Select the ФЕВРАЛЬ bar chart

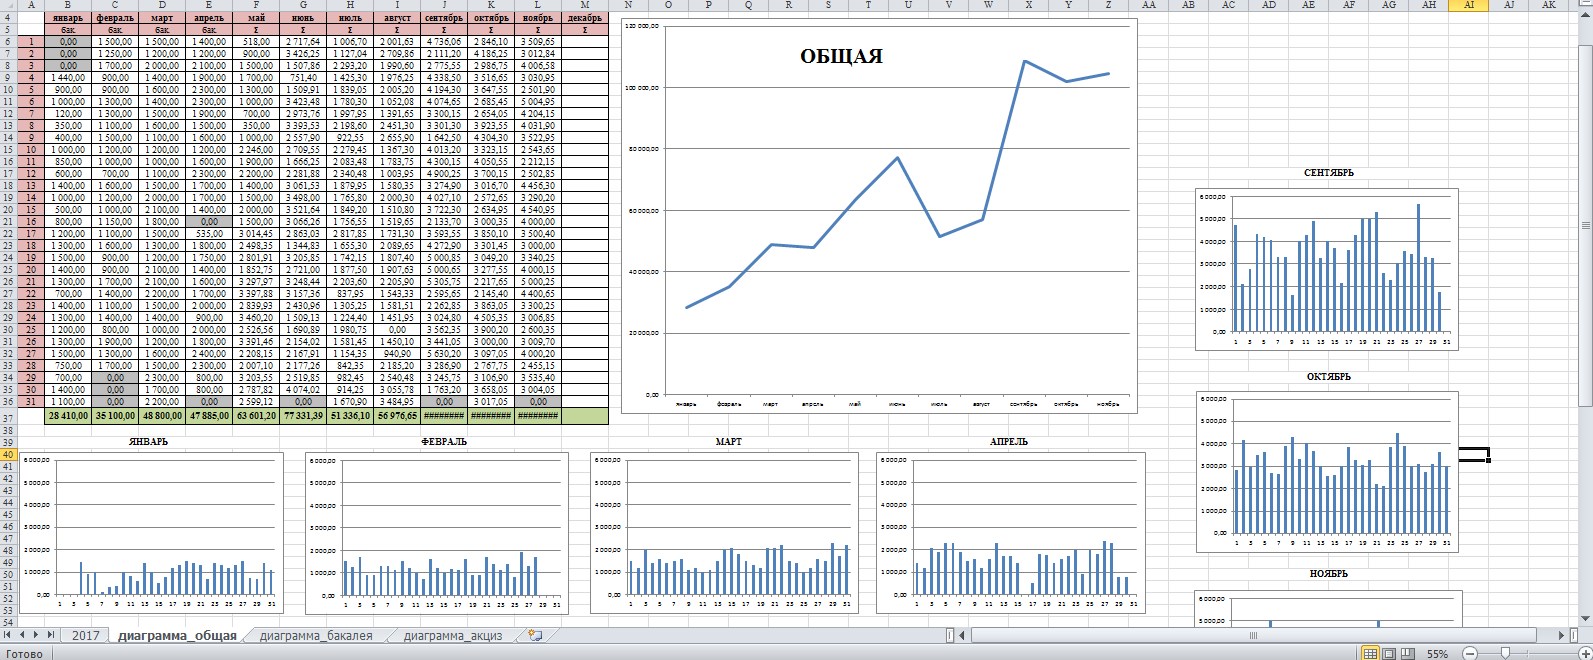click(x=437, y=533)
